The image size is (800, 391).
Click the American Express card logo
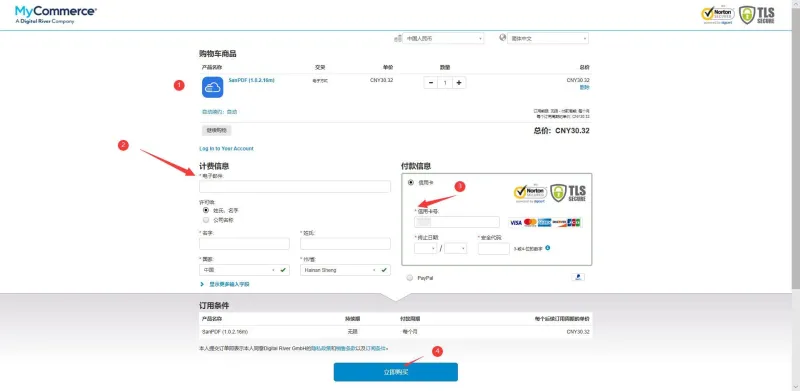tap(544, 223)
